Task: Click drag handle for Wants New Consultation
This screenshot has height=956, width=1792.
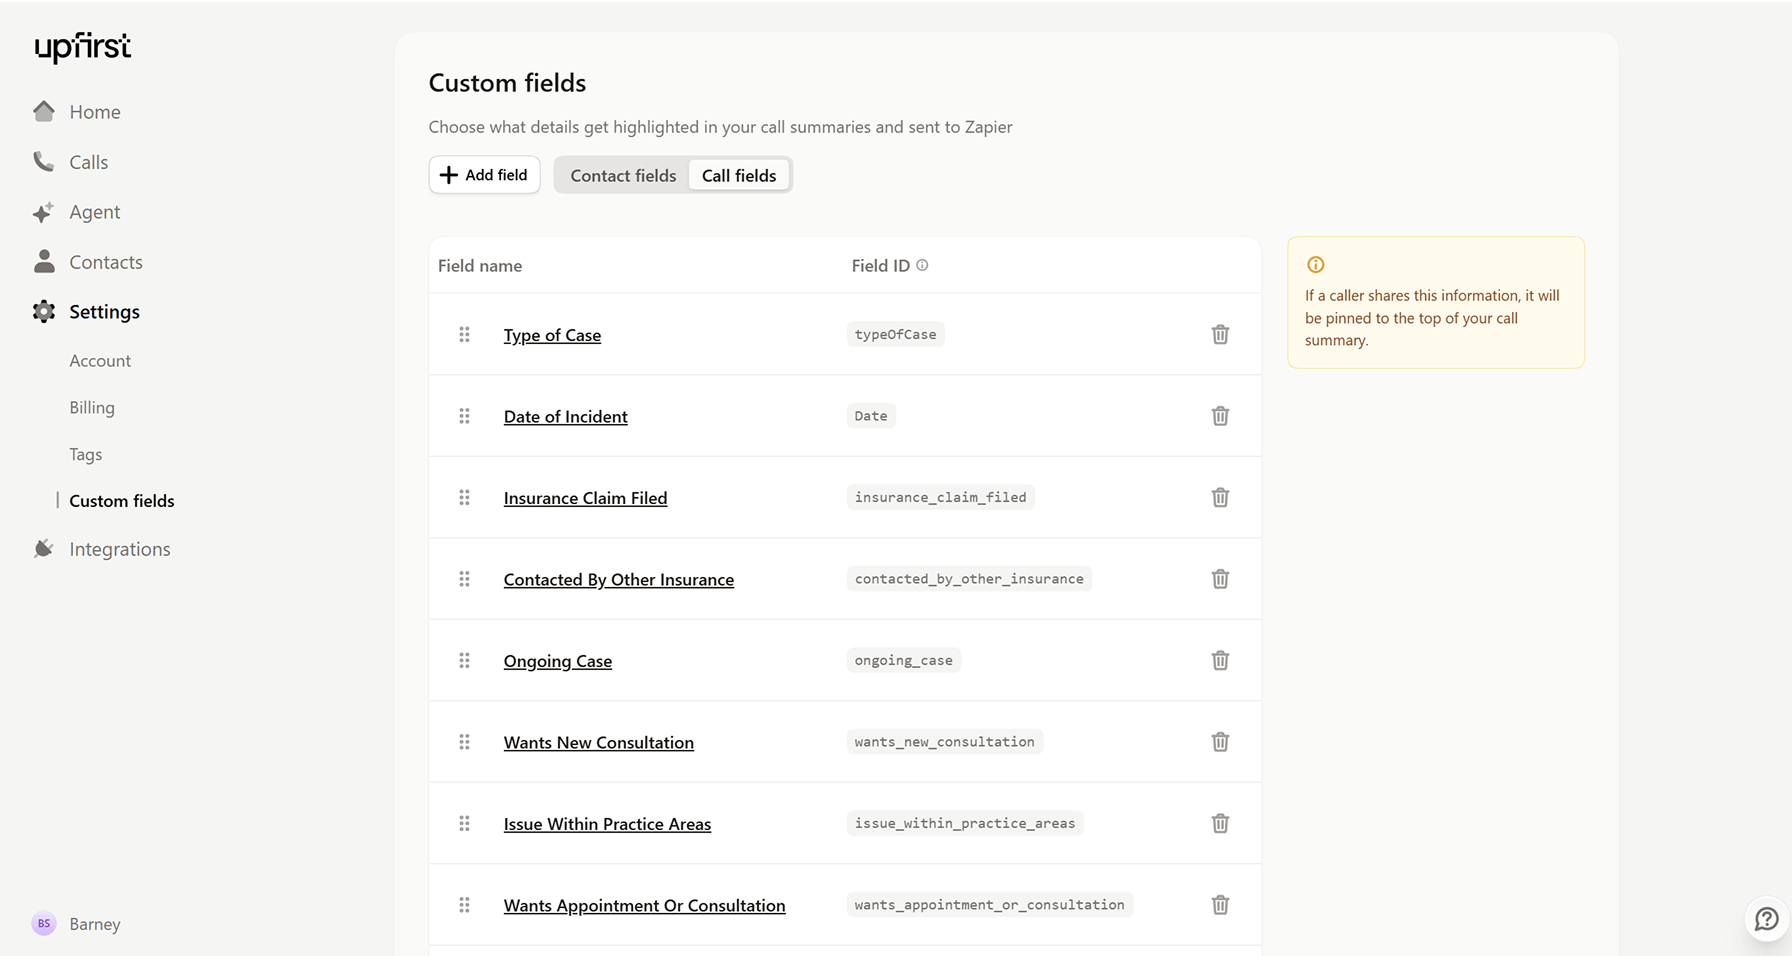Action: point(464,742)
